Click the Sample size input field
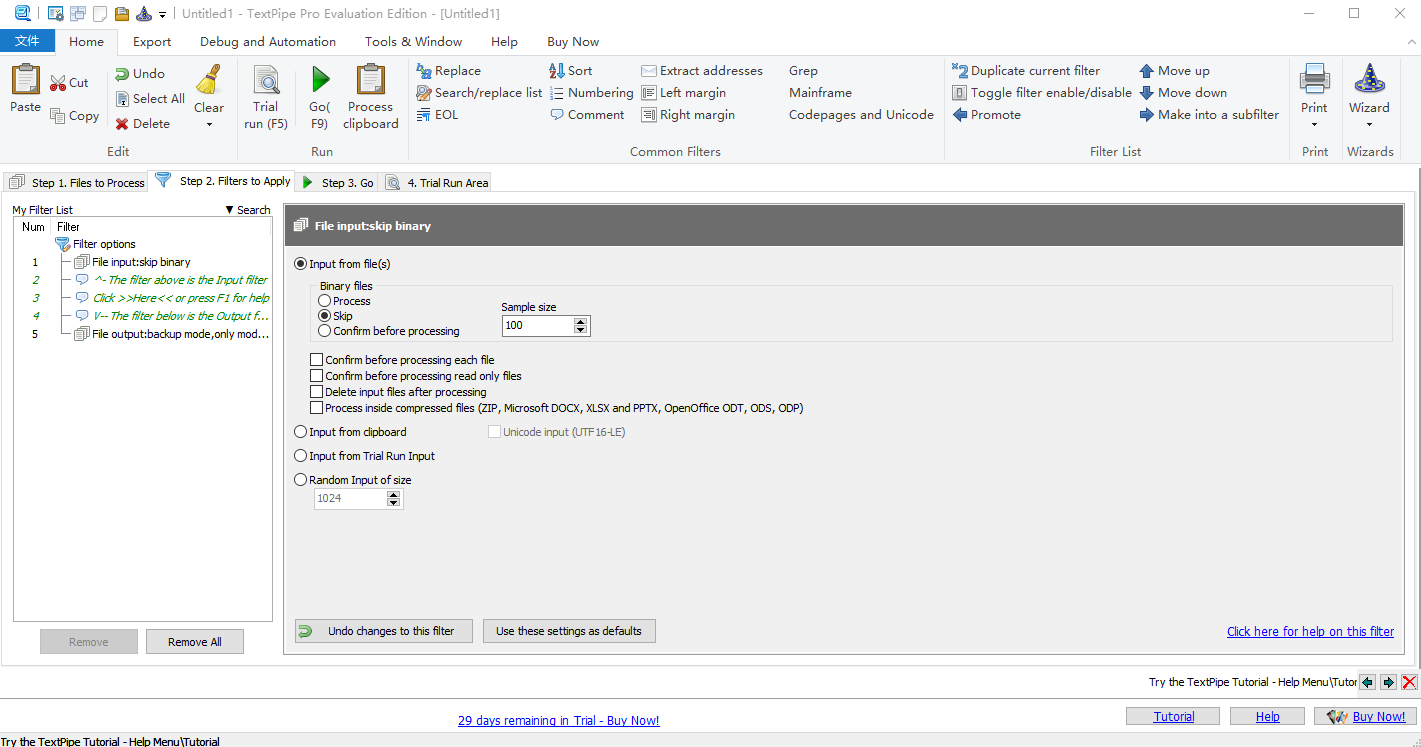 click(x=537, y=326)
